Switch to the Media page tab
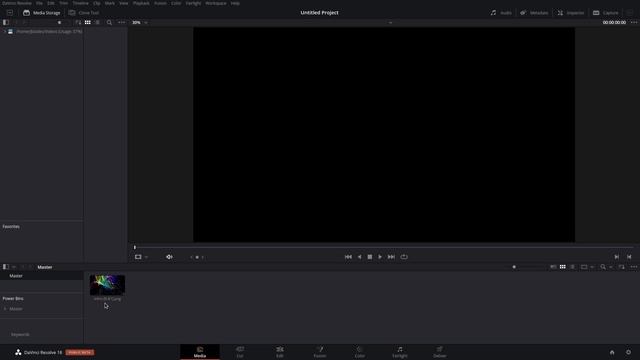The image size is (640, 360). (200, 352)
